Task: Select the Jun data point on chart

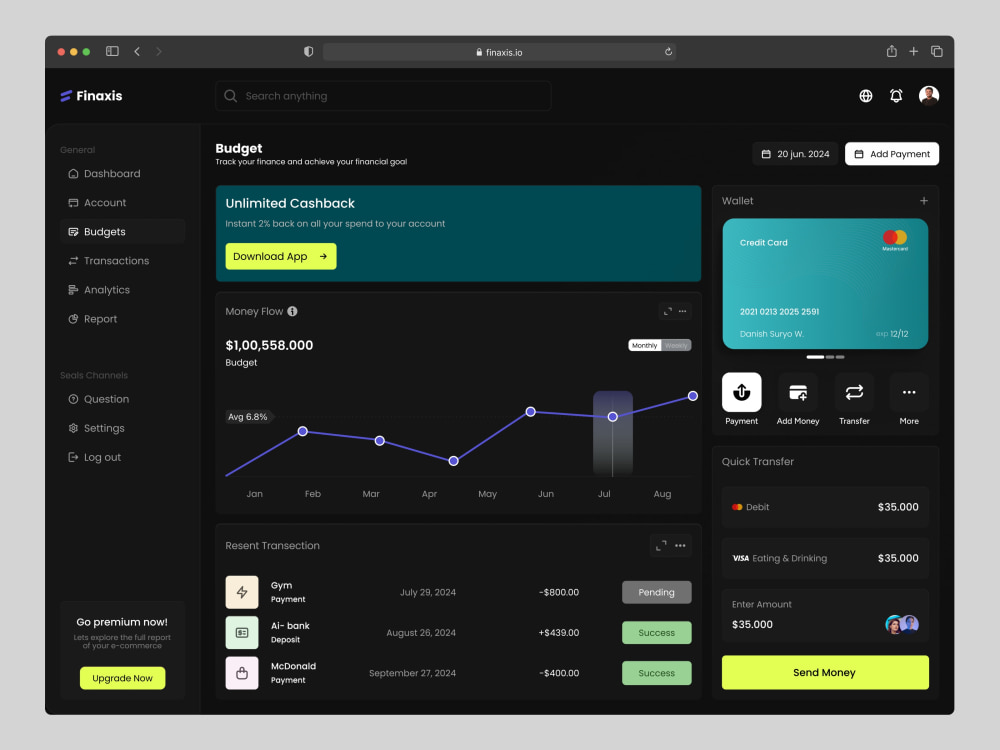Action: tap(531, 411)
